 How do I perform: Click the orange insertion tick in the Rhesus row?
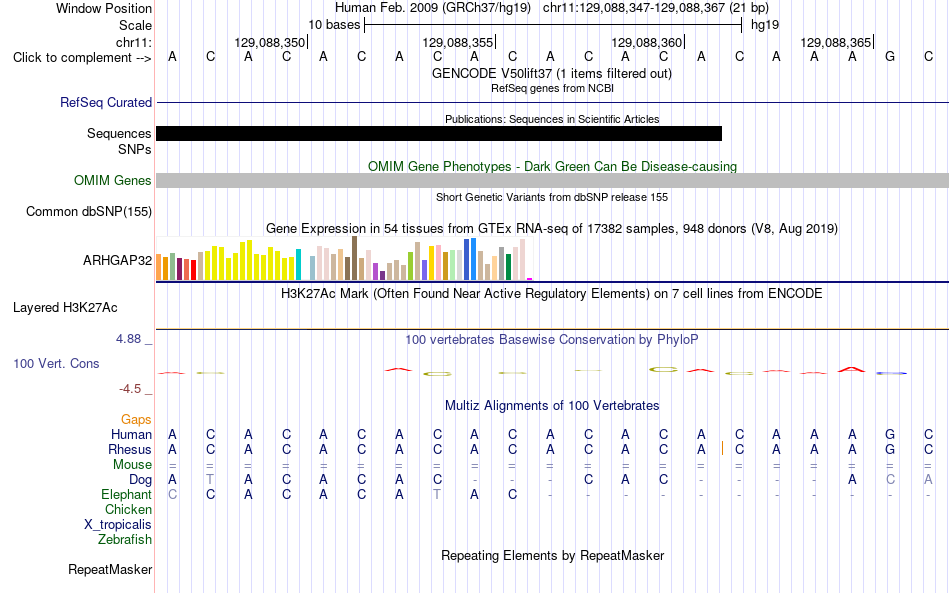pyautogui.click(x=722, y=449)
